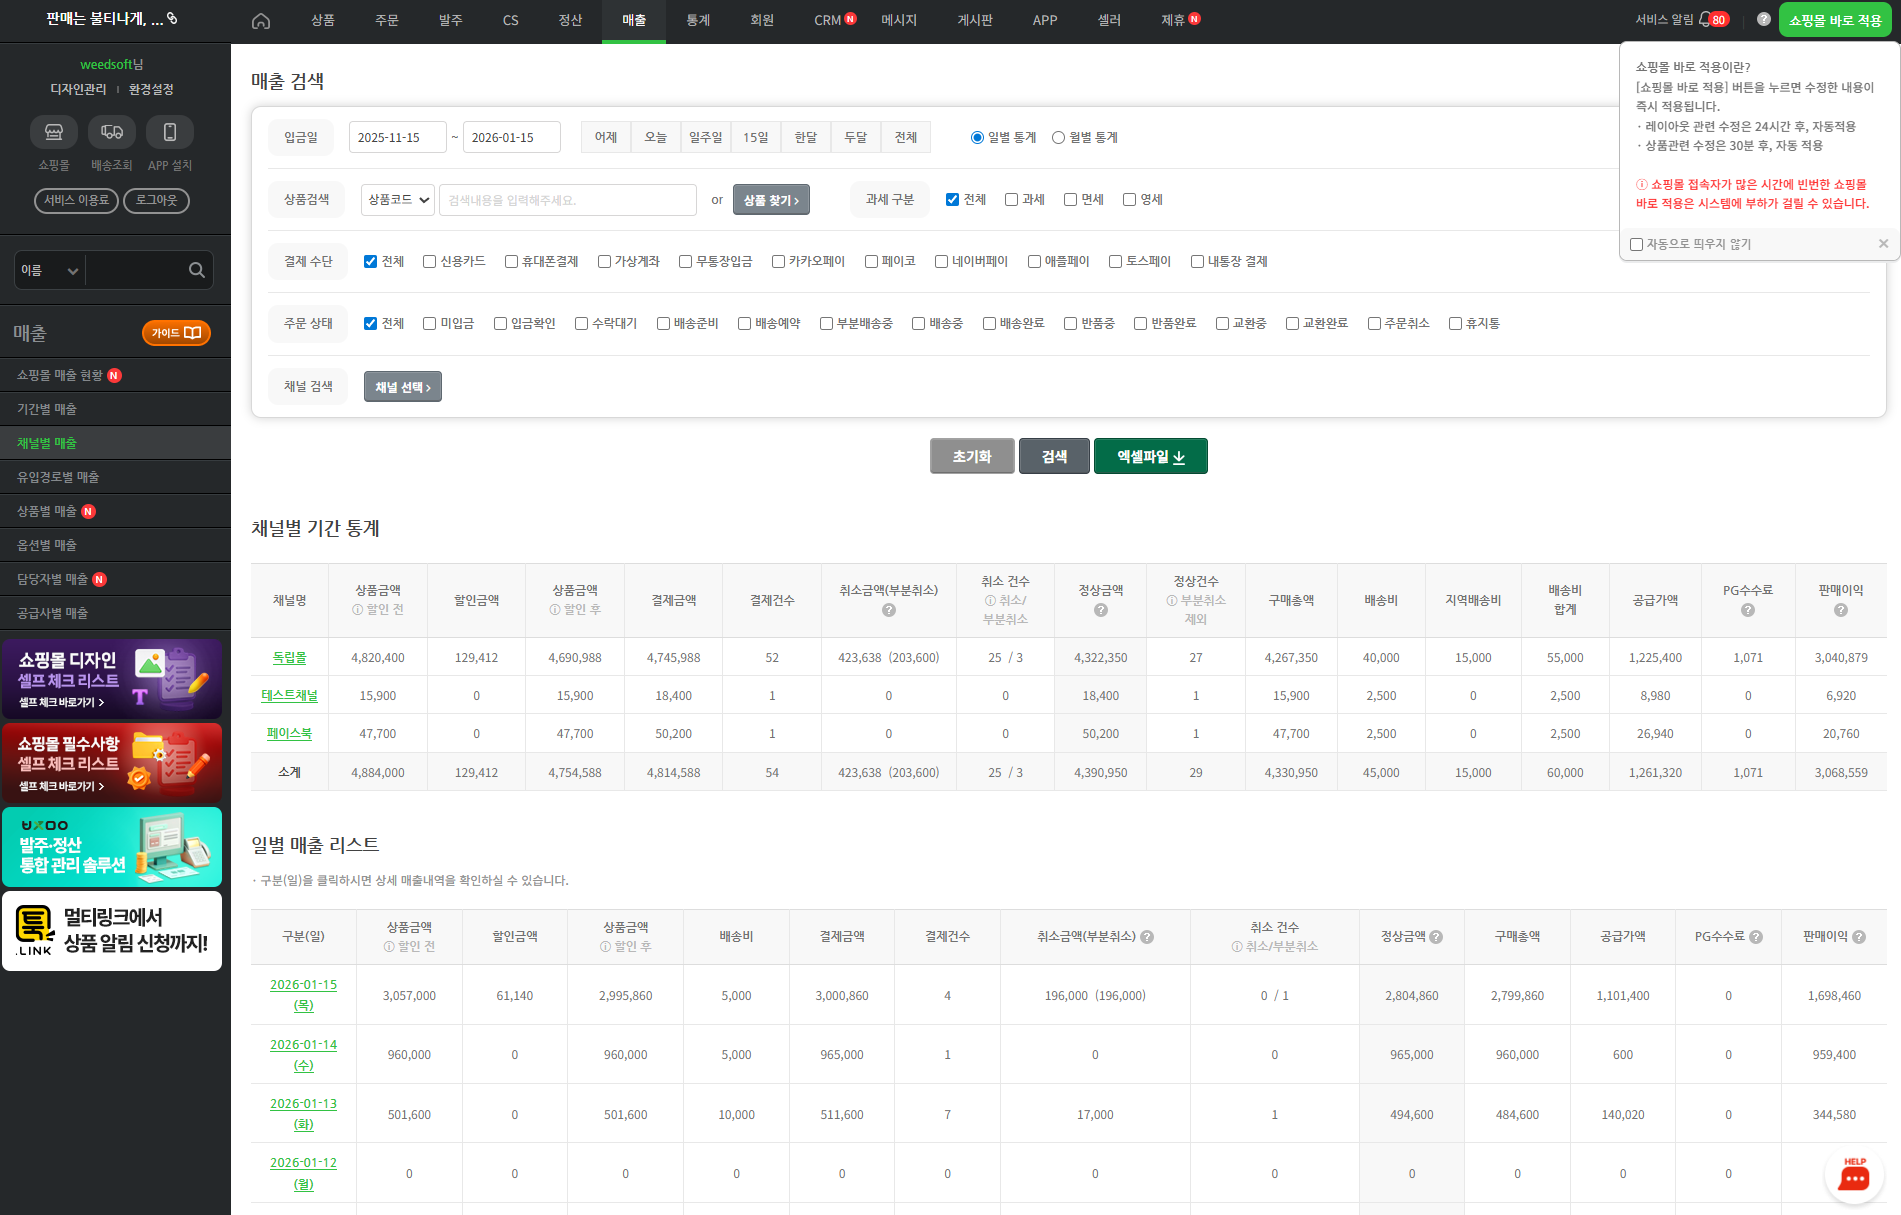The image size is (1901, 1215).
Task: Click the end date field 2026-01-15
Action: pos(512,138)
